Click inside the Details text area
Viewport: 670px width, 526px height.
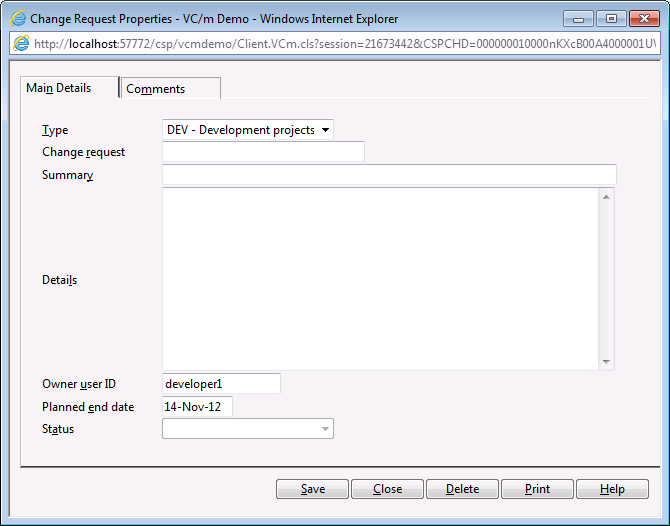click(x=380, y=279)
